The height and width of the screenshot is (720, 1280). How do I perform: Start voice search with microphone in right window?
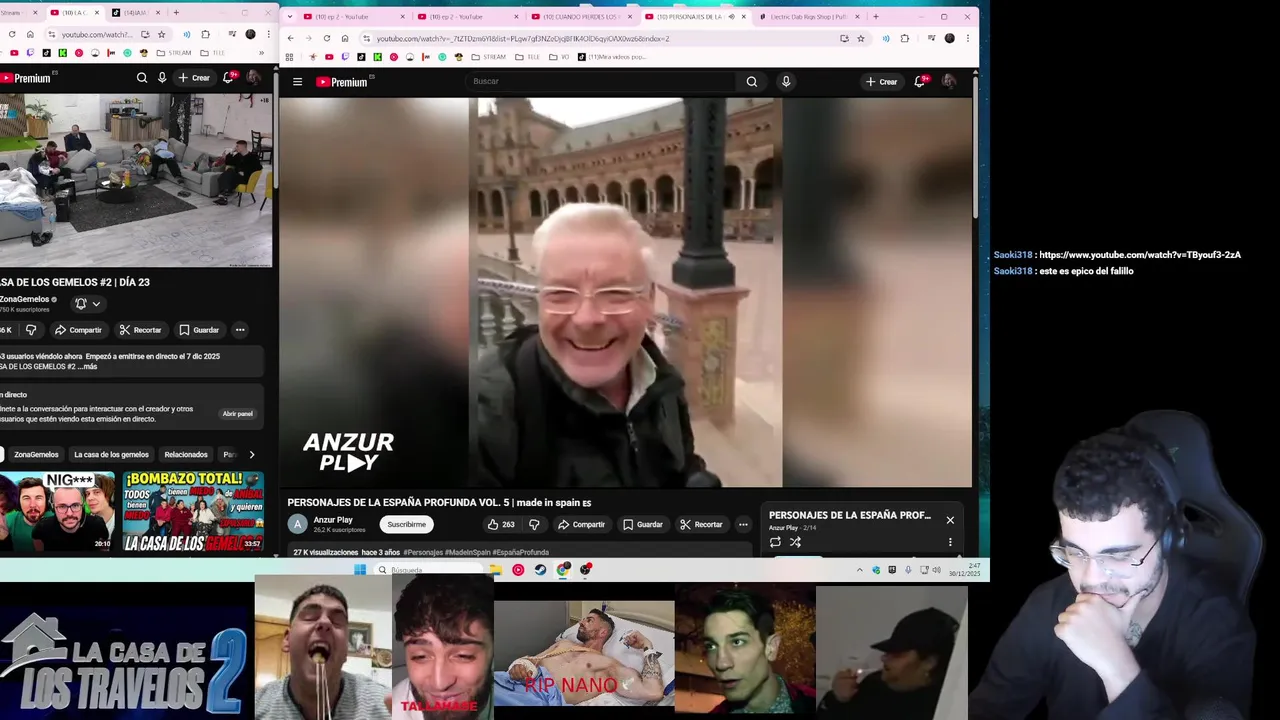click(x=786, y=82)
